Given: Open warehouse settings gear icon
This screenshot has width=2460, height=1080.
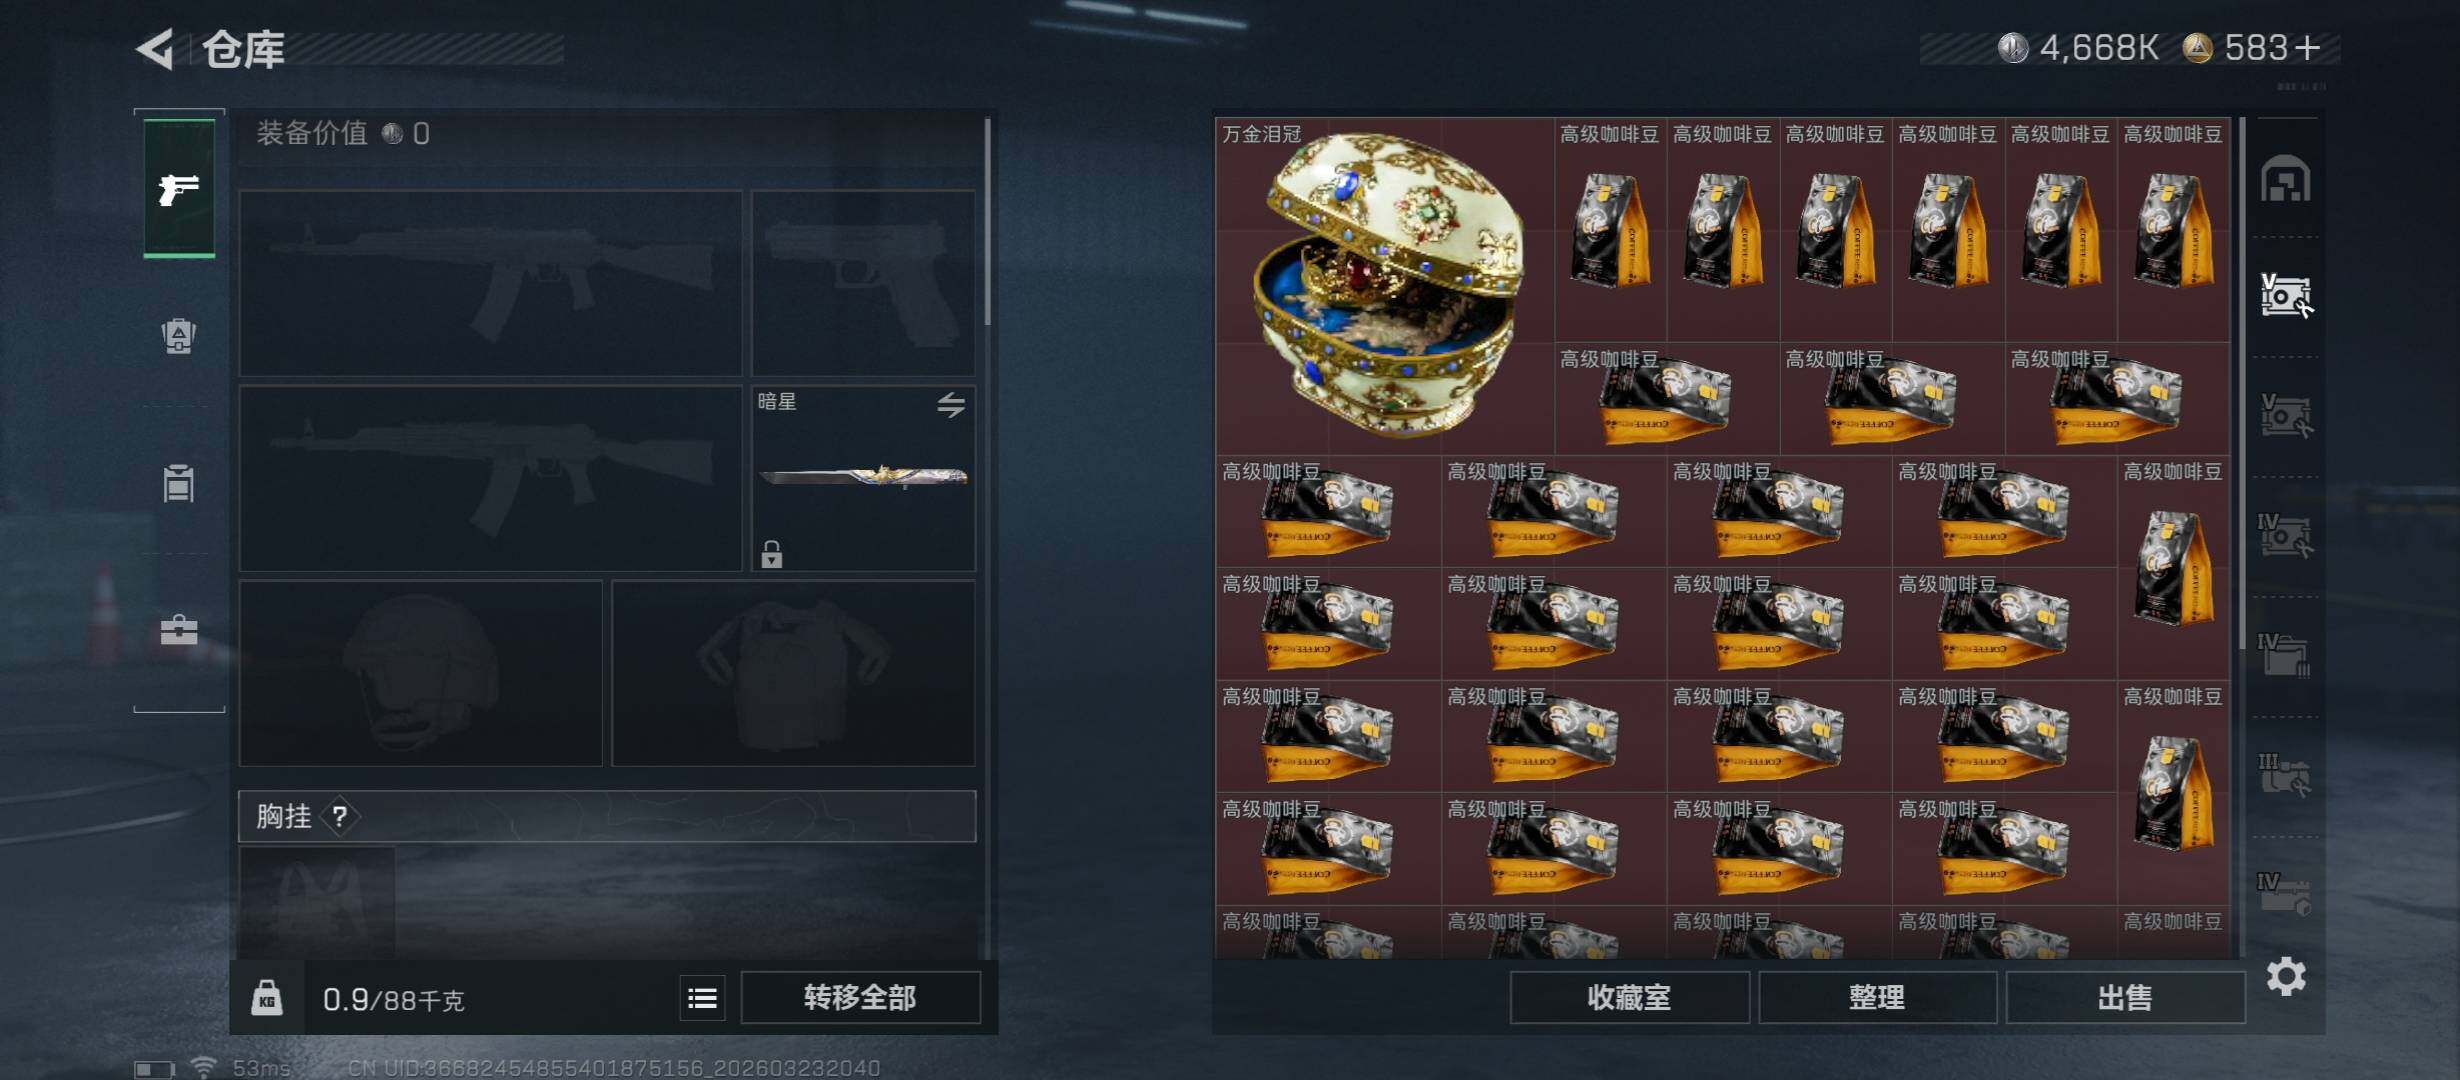Looking at the screenshot, I should pos(2286,976).
